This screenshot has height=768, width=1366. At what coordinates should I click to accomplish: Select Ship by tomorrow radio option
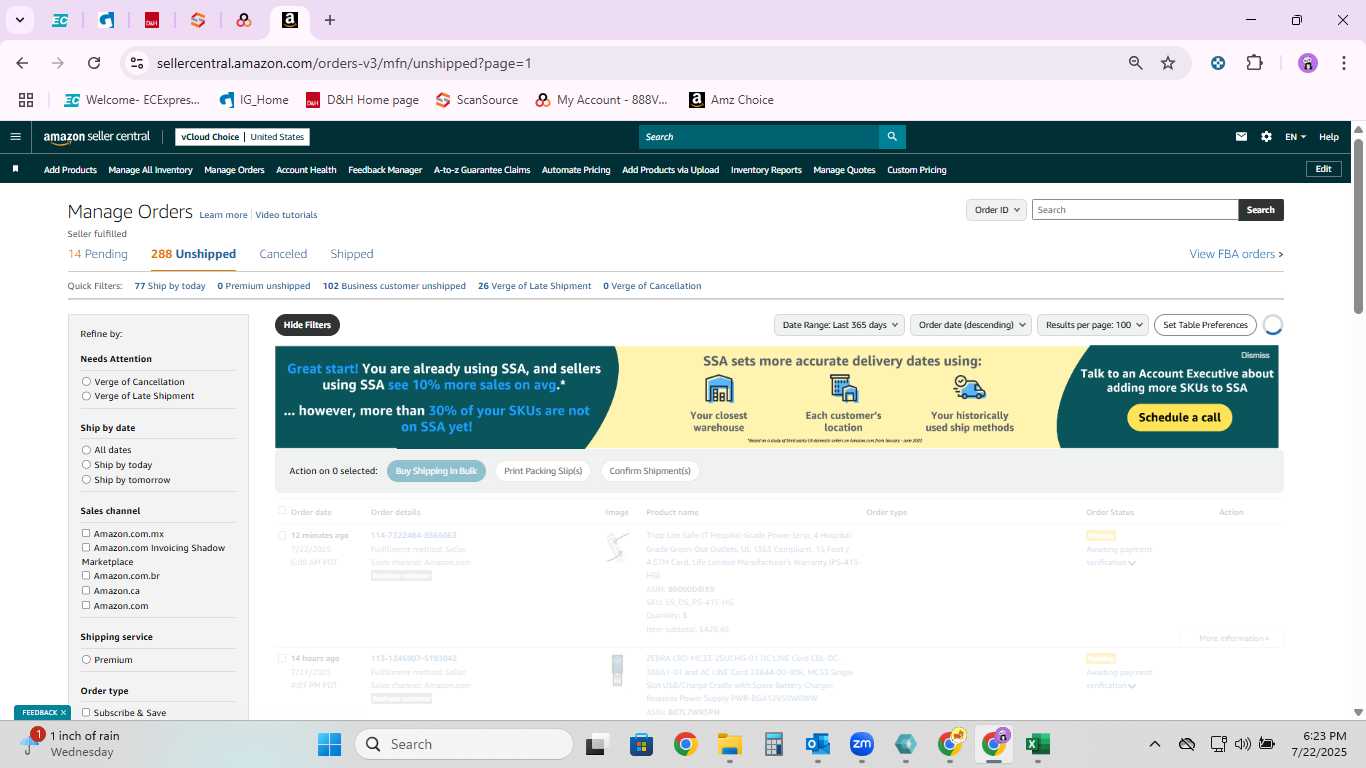point(86,480)
